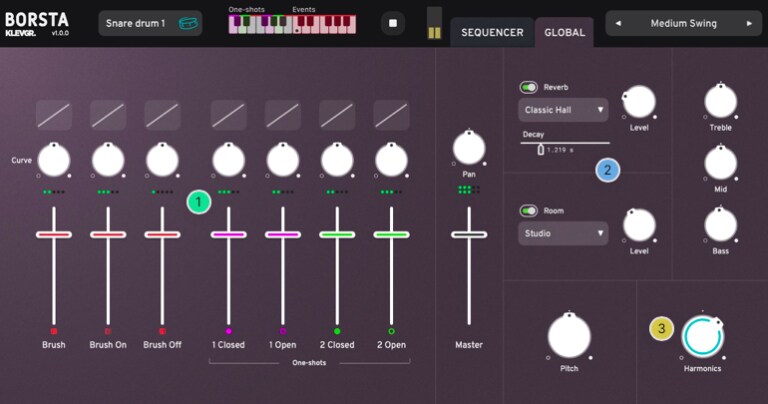Click the Bass EQ knob
The height and width of the screenshot is (404, 768).
click(720, 225)
